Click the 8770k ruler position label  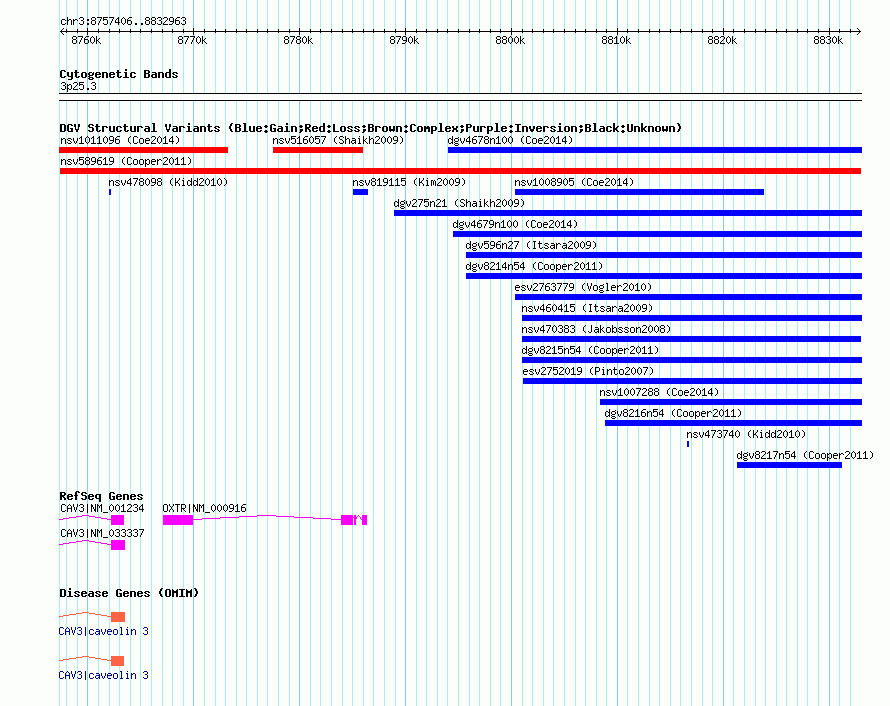(x=192, y=40)
